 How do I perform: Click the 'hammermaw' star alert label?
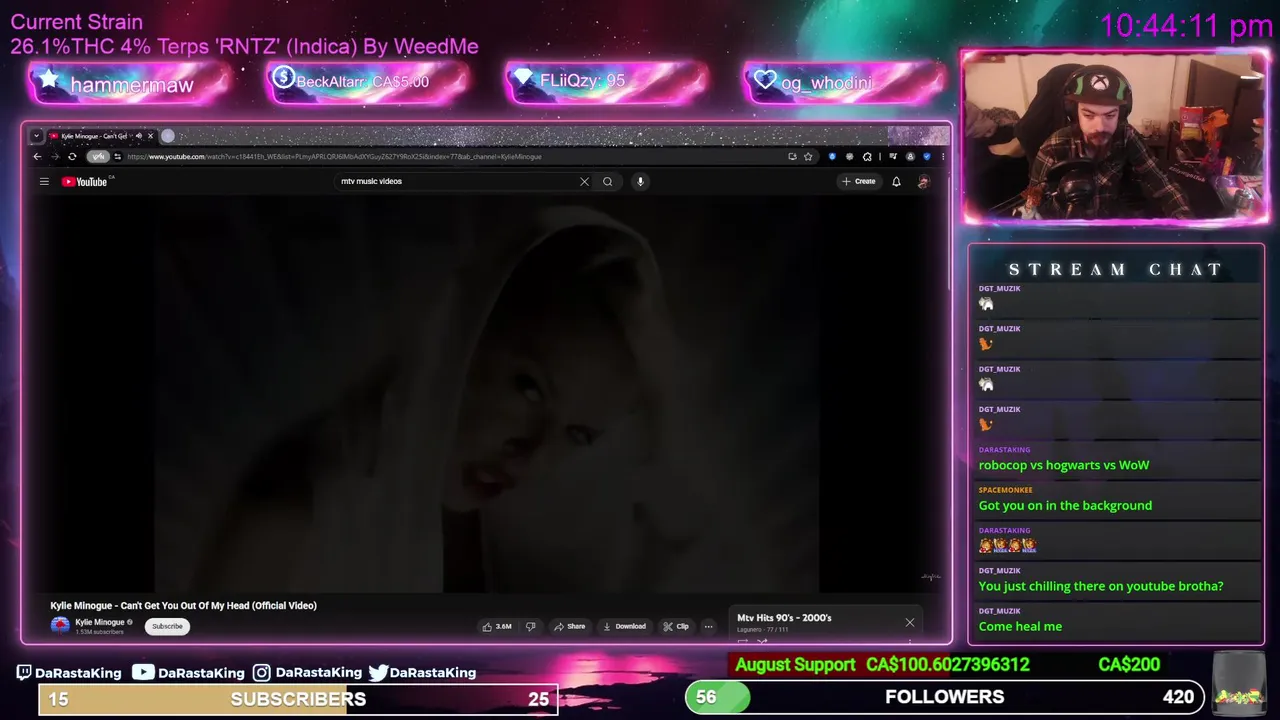tap(131, 85)
